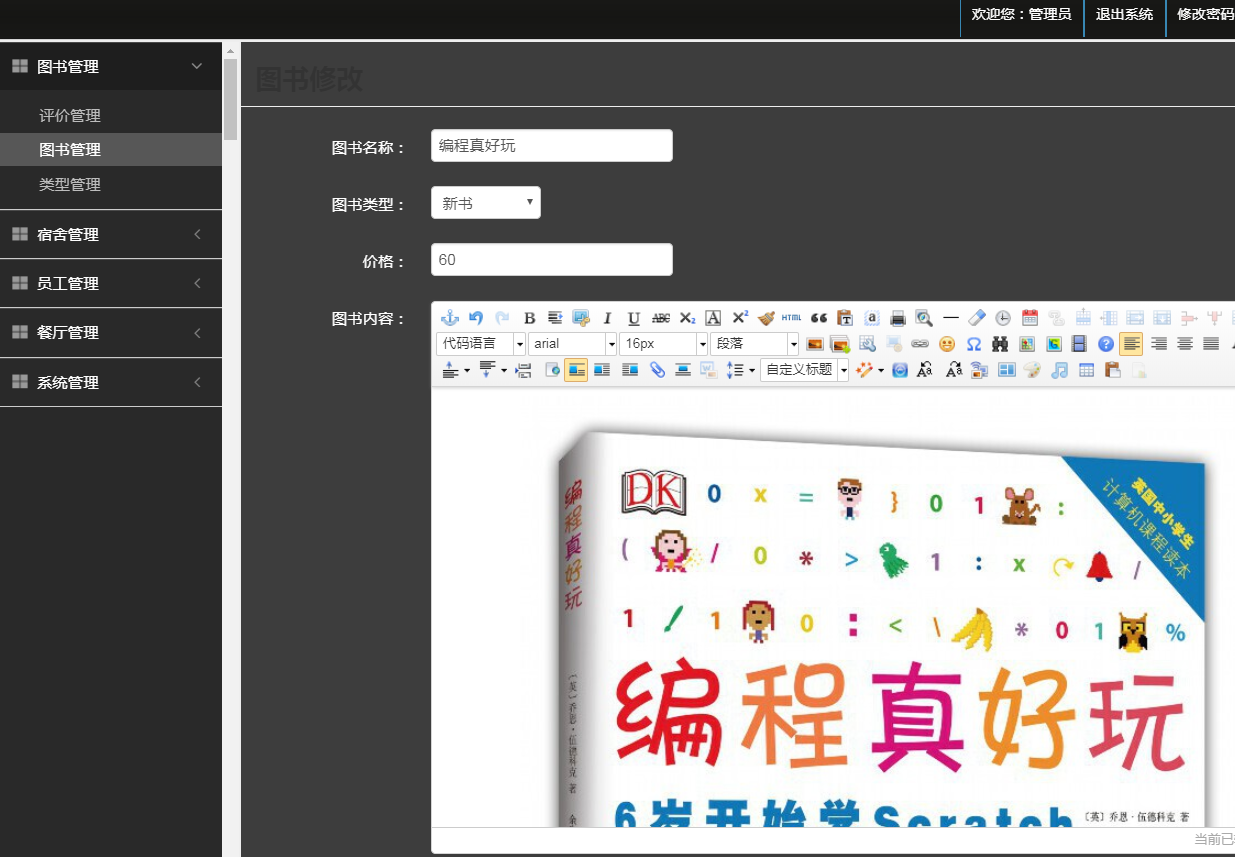Expand the 员工管理 sidebar section
Viewport: 1235px width, 857px height.
click(x=111, y=283)
